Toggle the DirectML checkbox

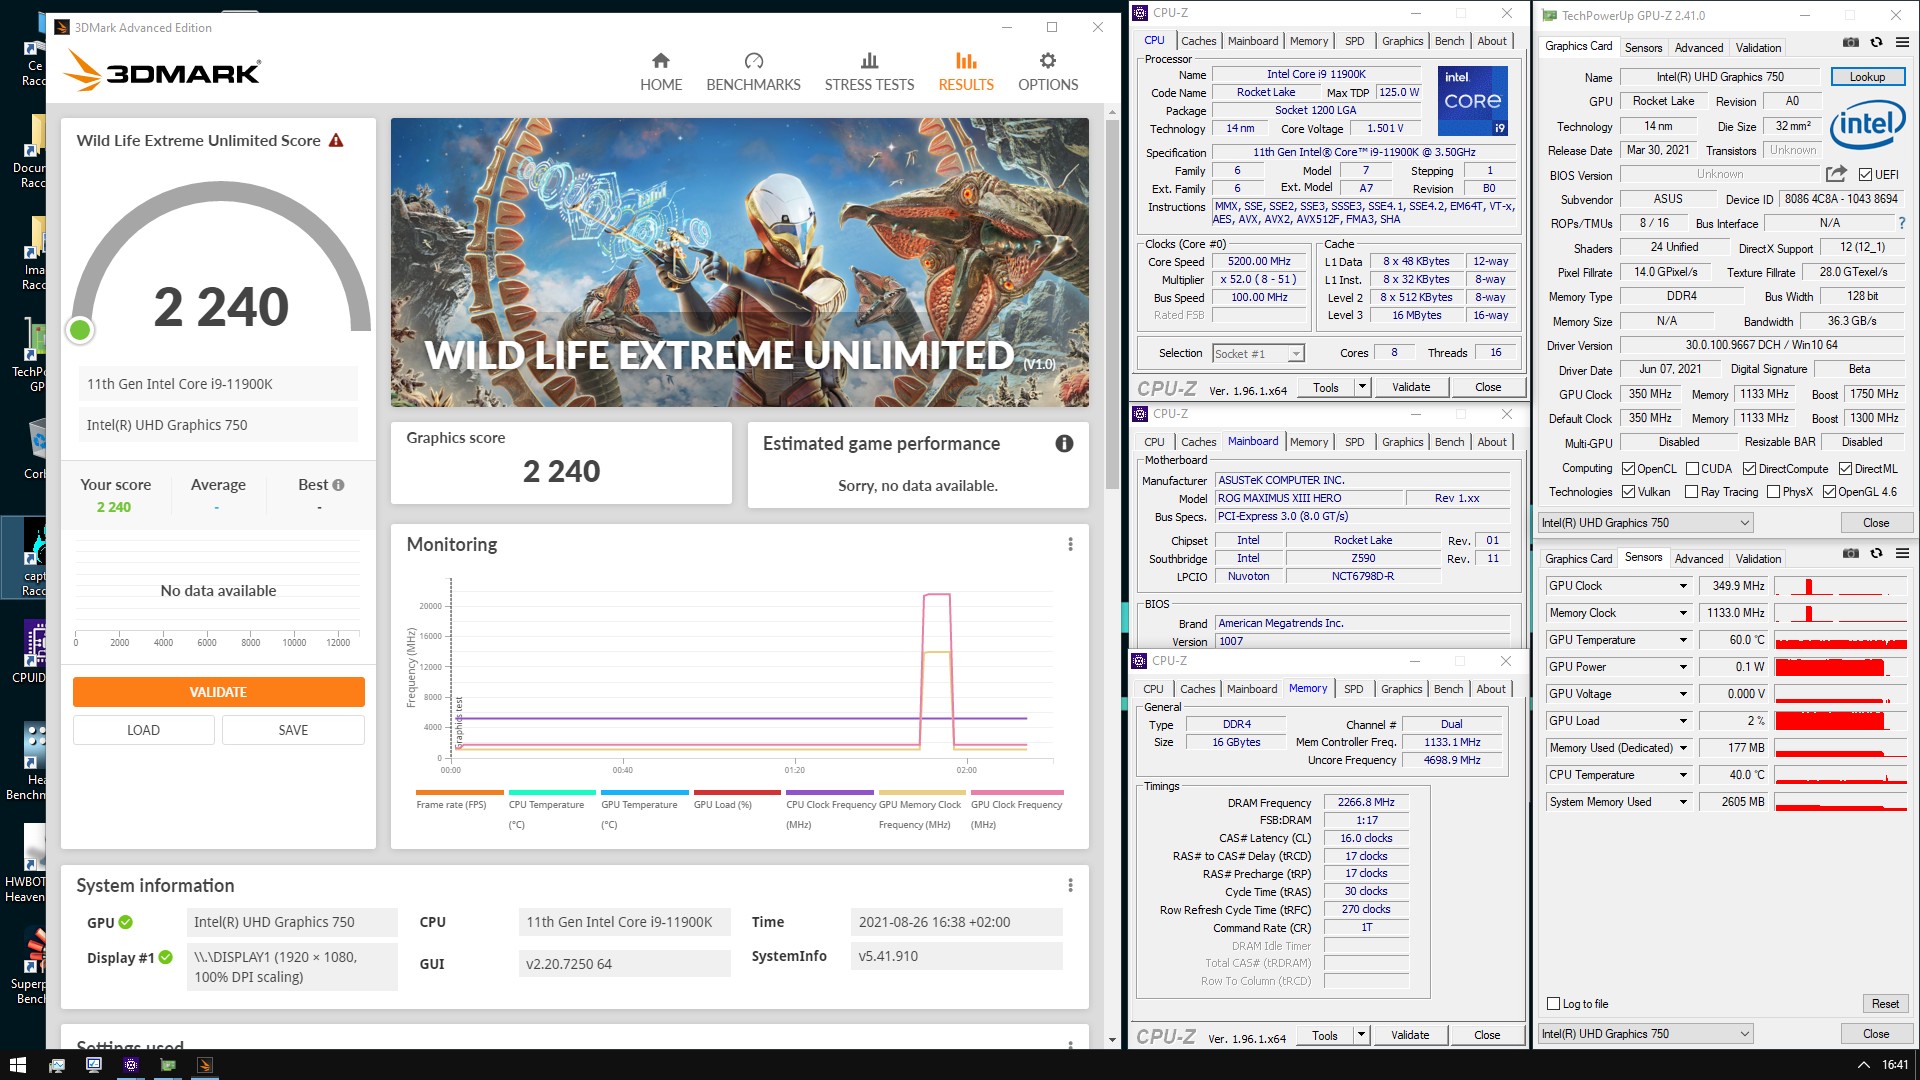tap(1845, 469)
